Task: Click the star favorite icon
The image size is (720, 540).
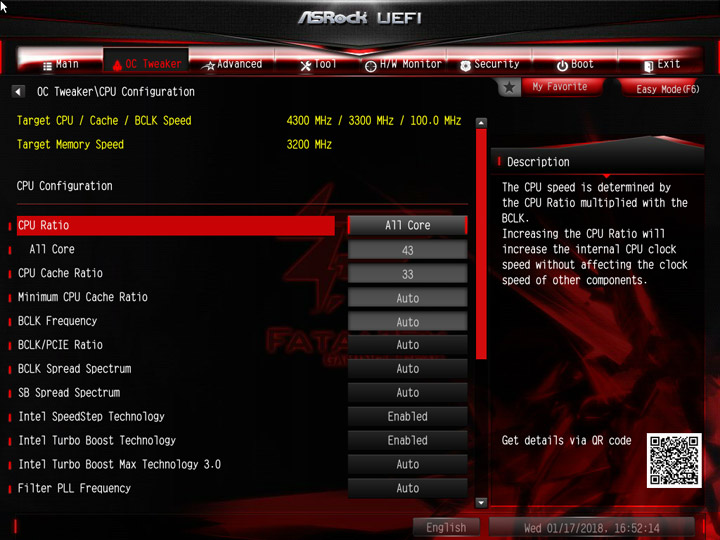Action: (509, 87)
